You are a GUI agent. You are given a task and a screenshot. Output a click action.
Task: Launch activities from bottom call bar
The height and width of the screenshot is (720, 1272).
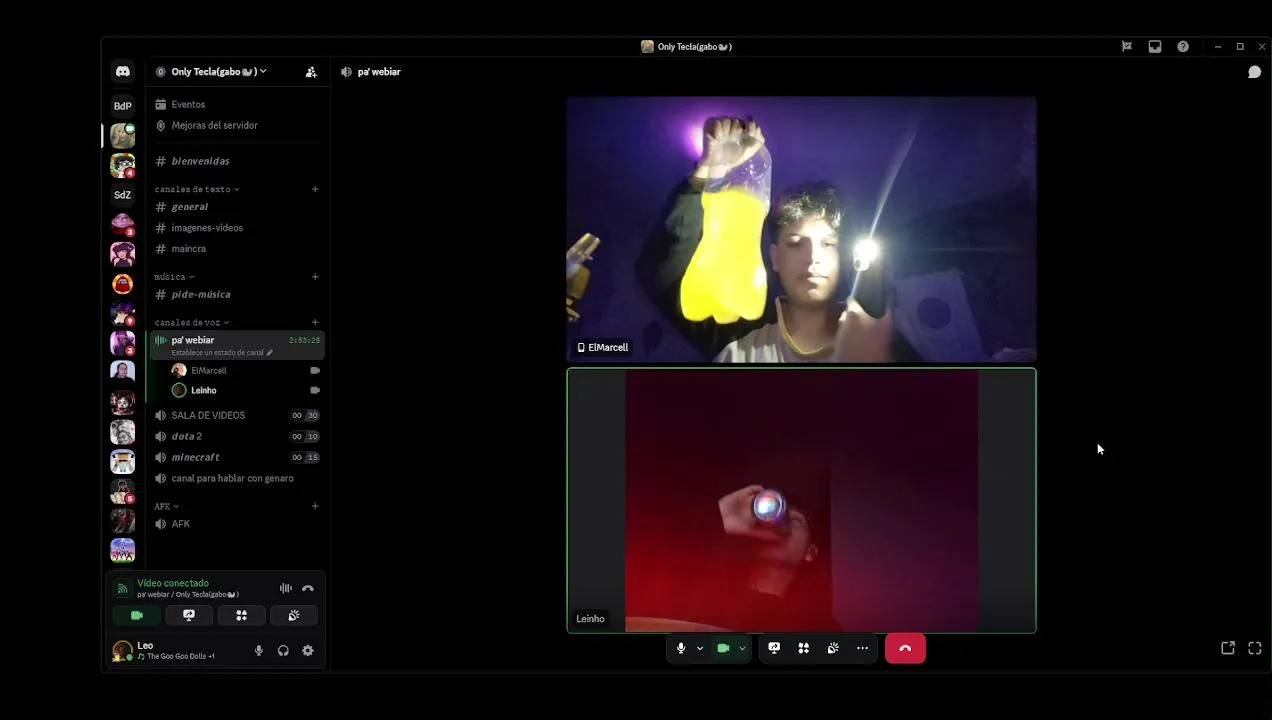(803, 648)
